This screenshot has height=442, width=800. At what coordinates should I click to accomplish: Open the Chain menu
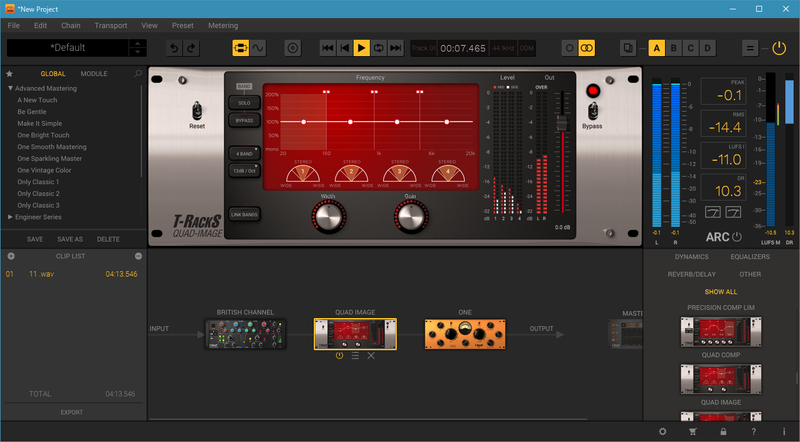pos(71,26)
